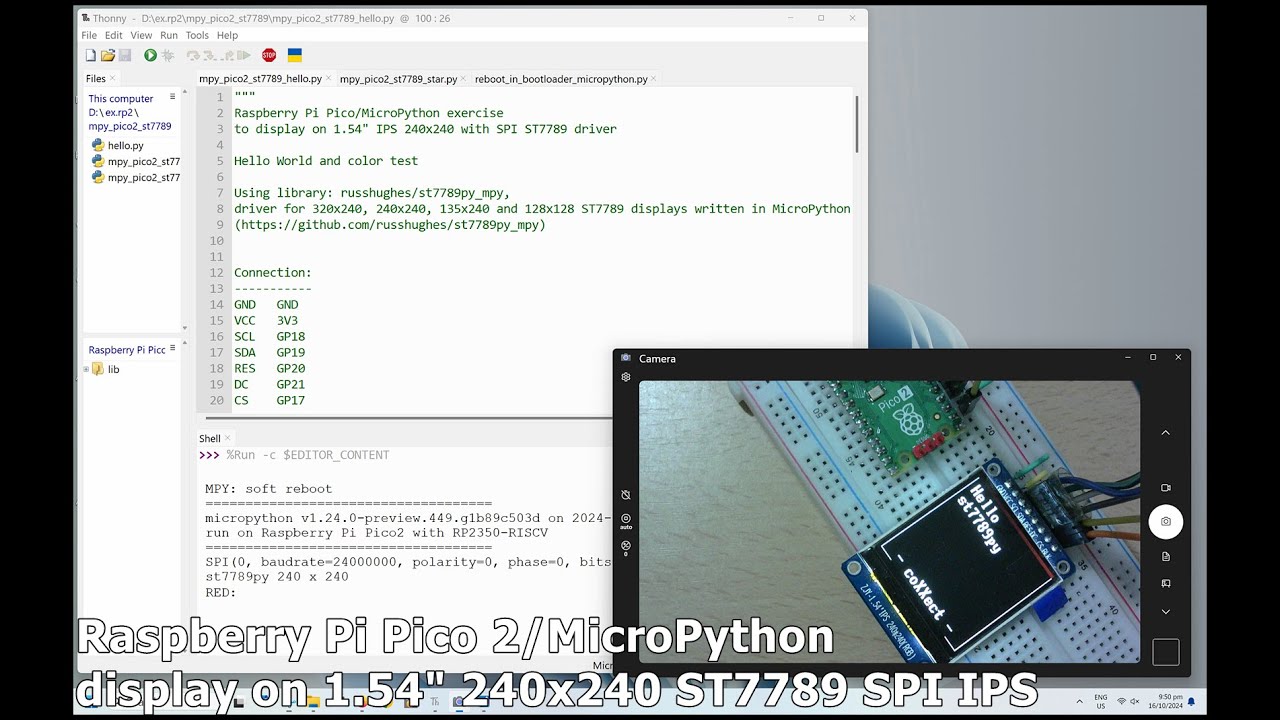Click the Open file folder icon
Screen dimensions: 1280x720
[x=108, y=56]
